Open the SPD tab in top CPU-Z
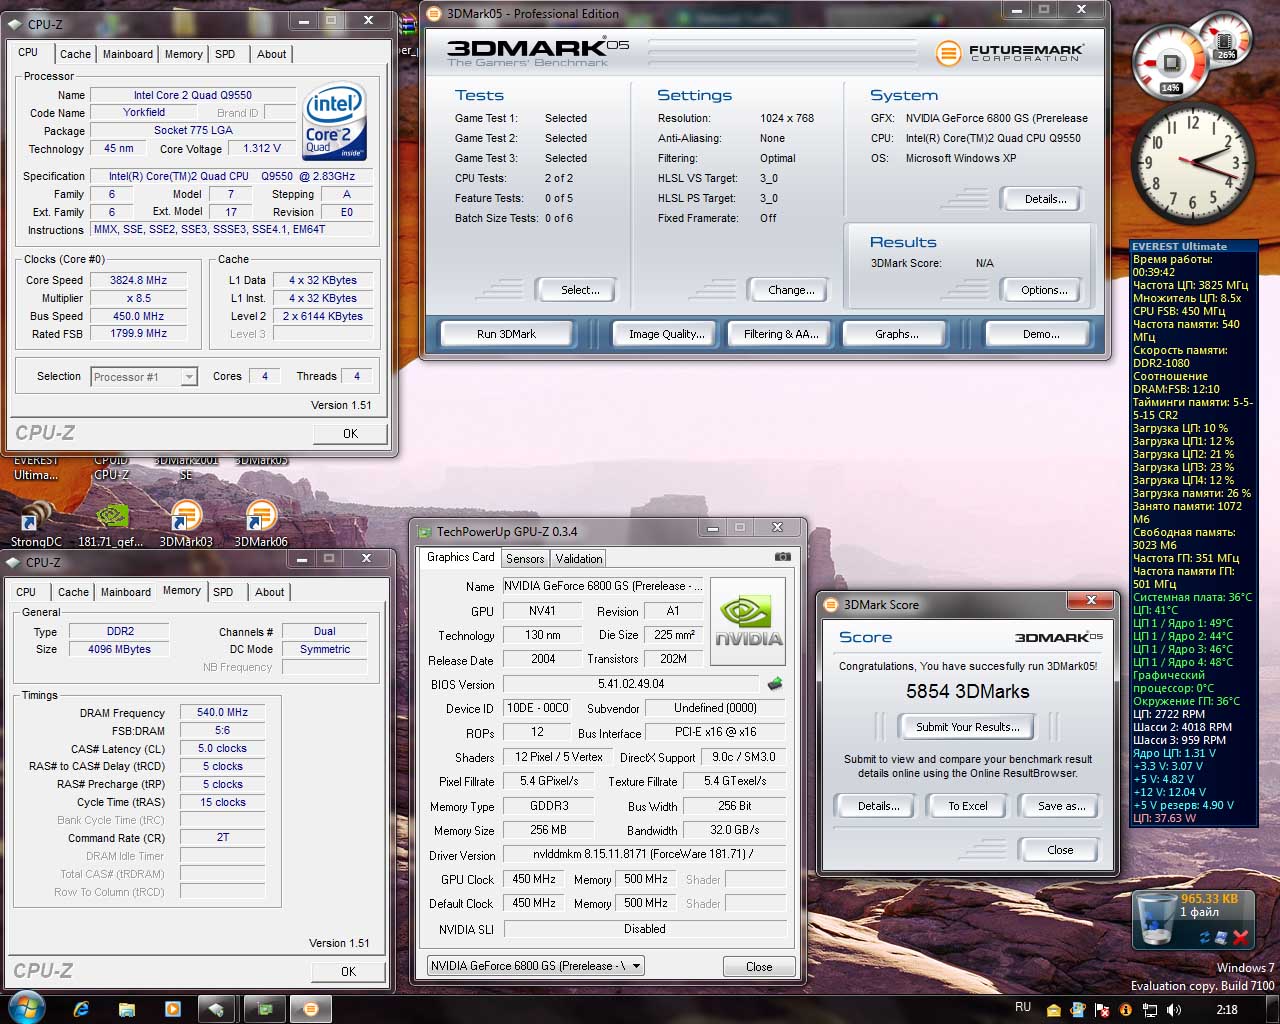Viewport: 1280px width, 1024px height. click(225, 54)
